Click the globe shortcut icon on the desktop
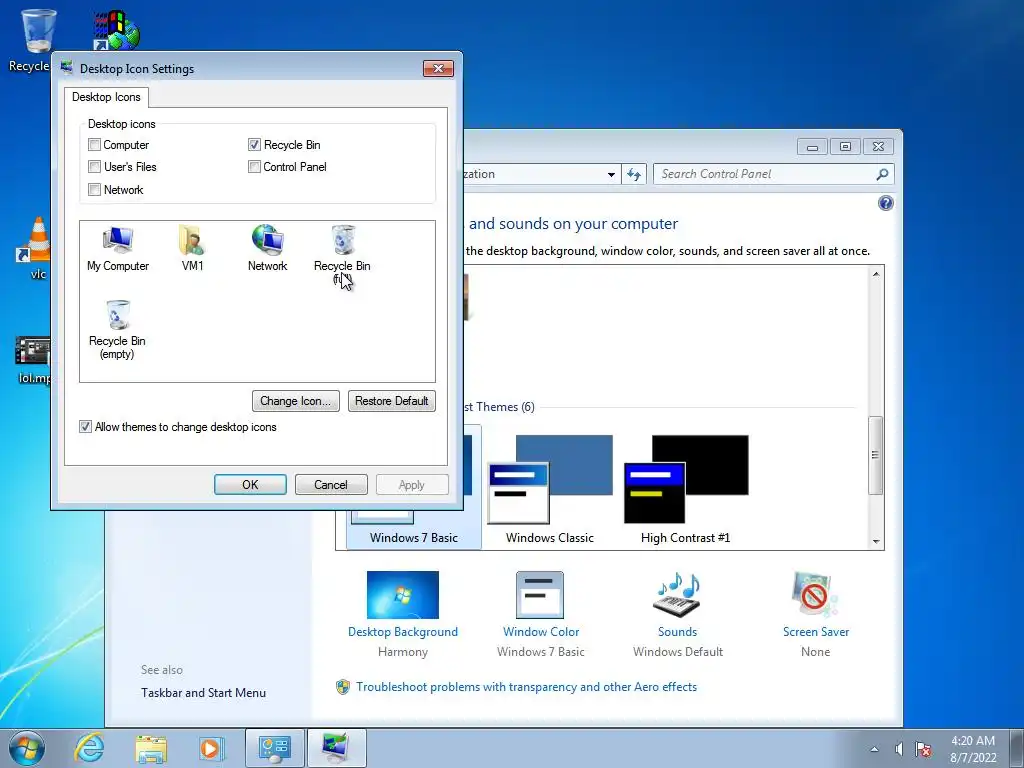 click(x=116, y=30)
